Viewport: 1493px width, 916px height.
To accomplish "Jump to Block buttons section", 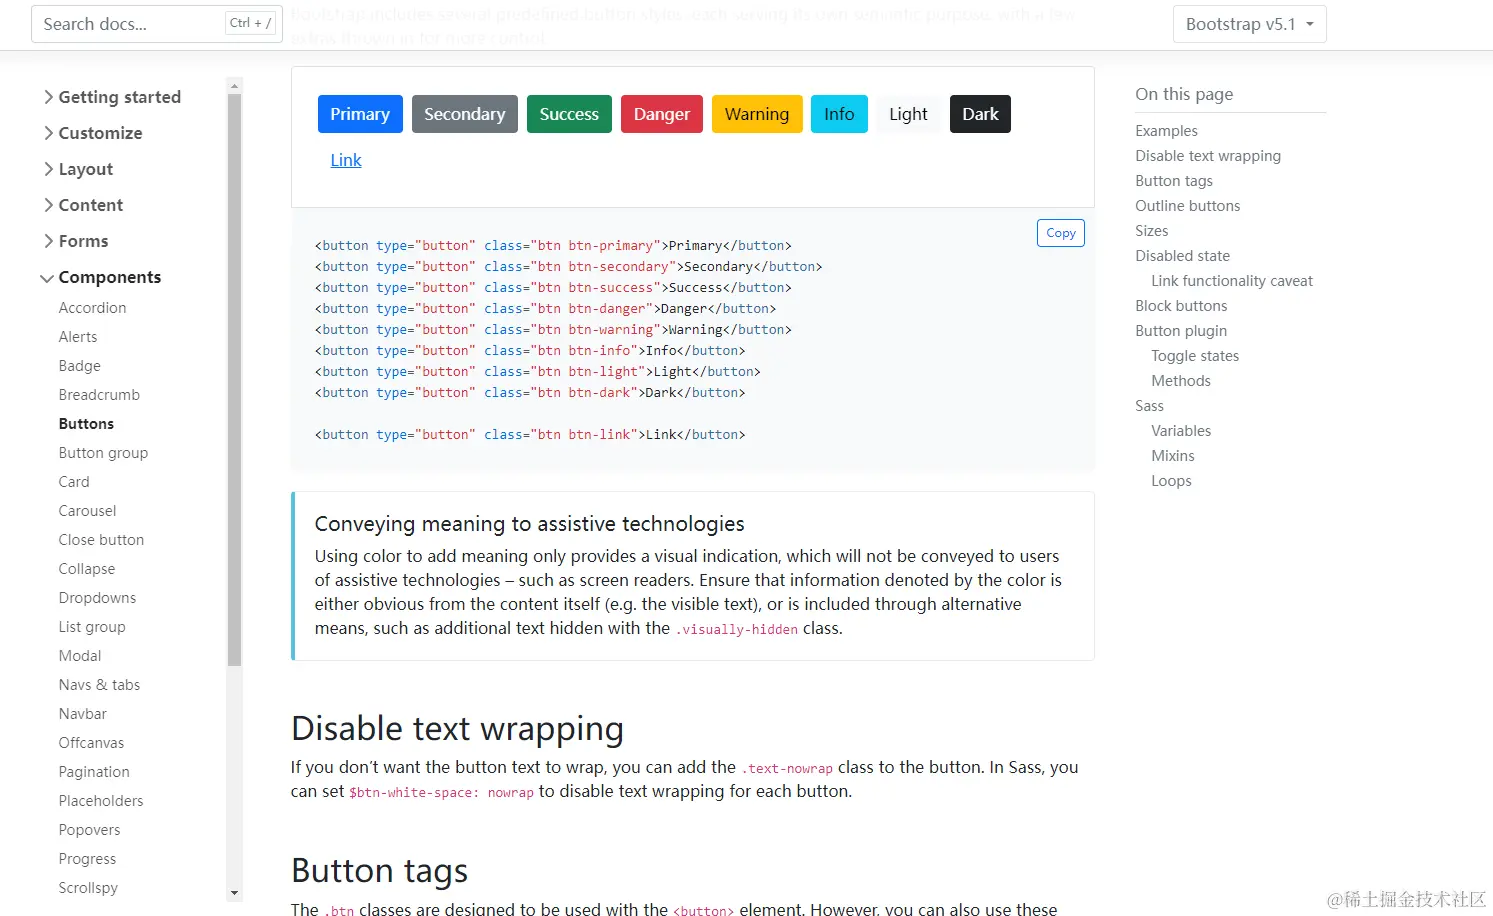I will point(1181,306).
